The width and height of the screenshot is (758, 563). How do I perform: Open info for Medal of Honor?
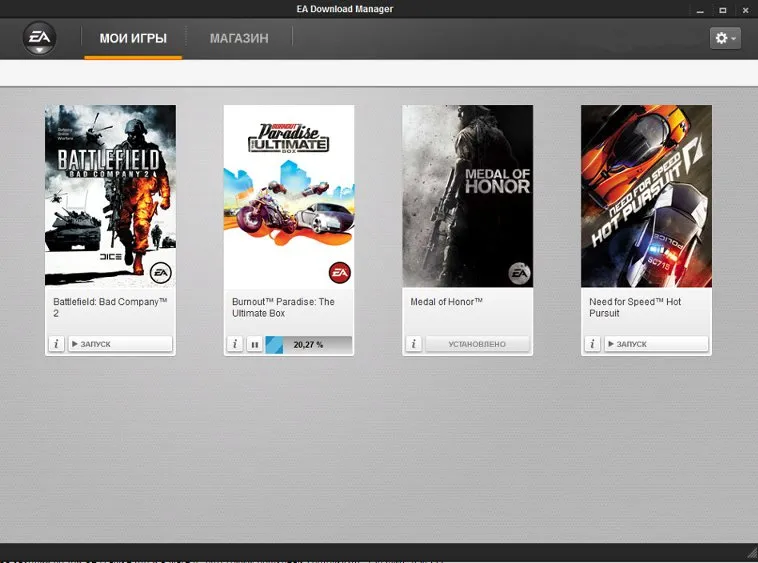(414, 344)
